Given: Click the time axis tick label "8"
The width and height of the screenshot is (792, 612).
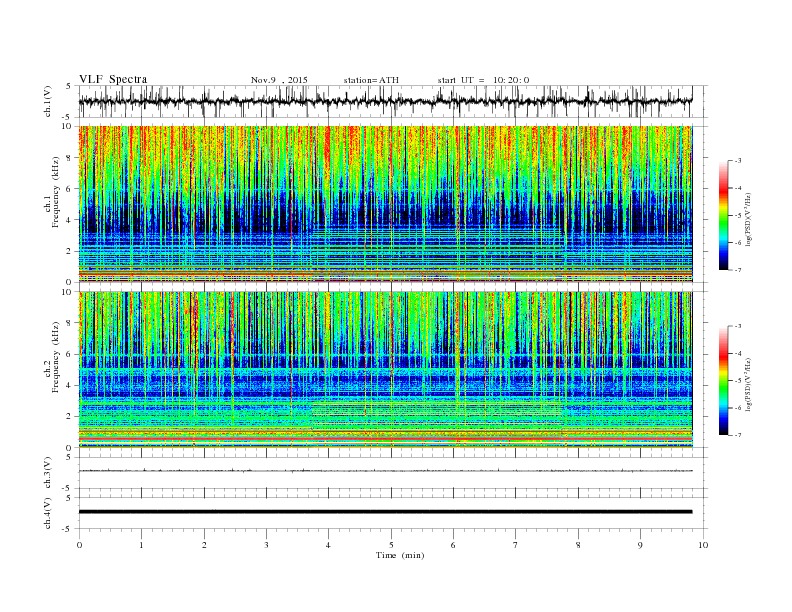Looking at the screenshot, I should tap(578, 545).
